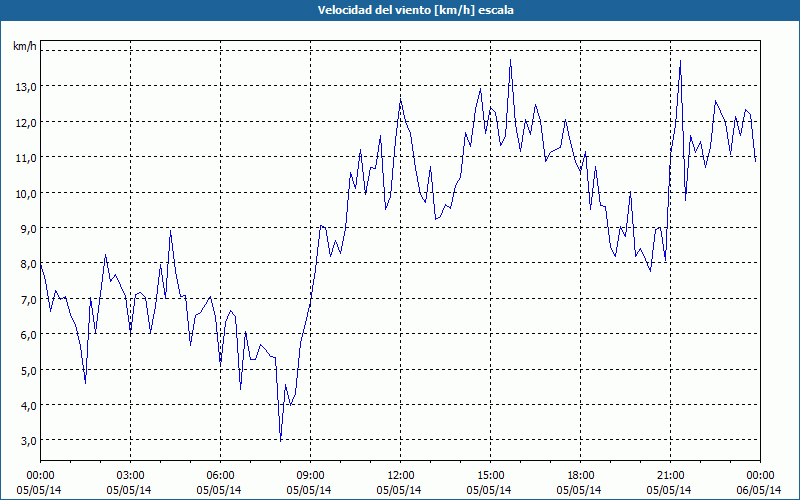Viewport: 800px width, 500px height.
Task: Pick the 4,0 y-axis label
Action: coord(28,406)
